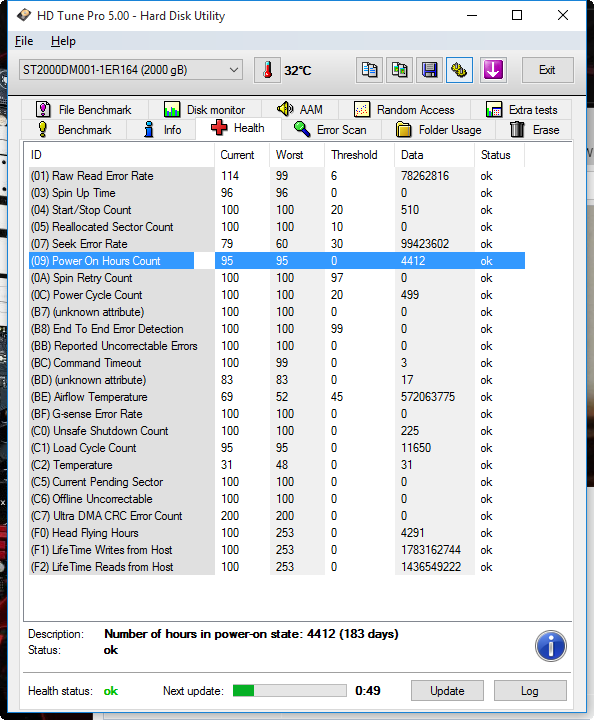Select the (0C) Power Cycle Count row
This screenshot has width=594, height=720.
(x=277, y=295)
